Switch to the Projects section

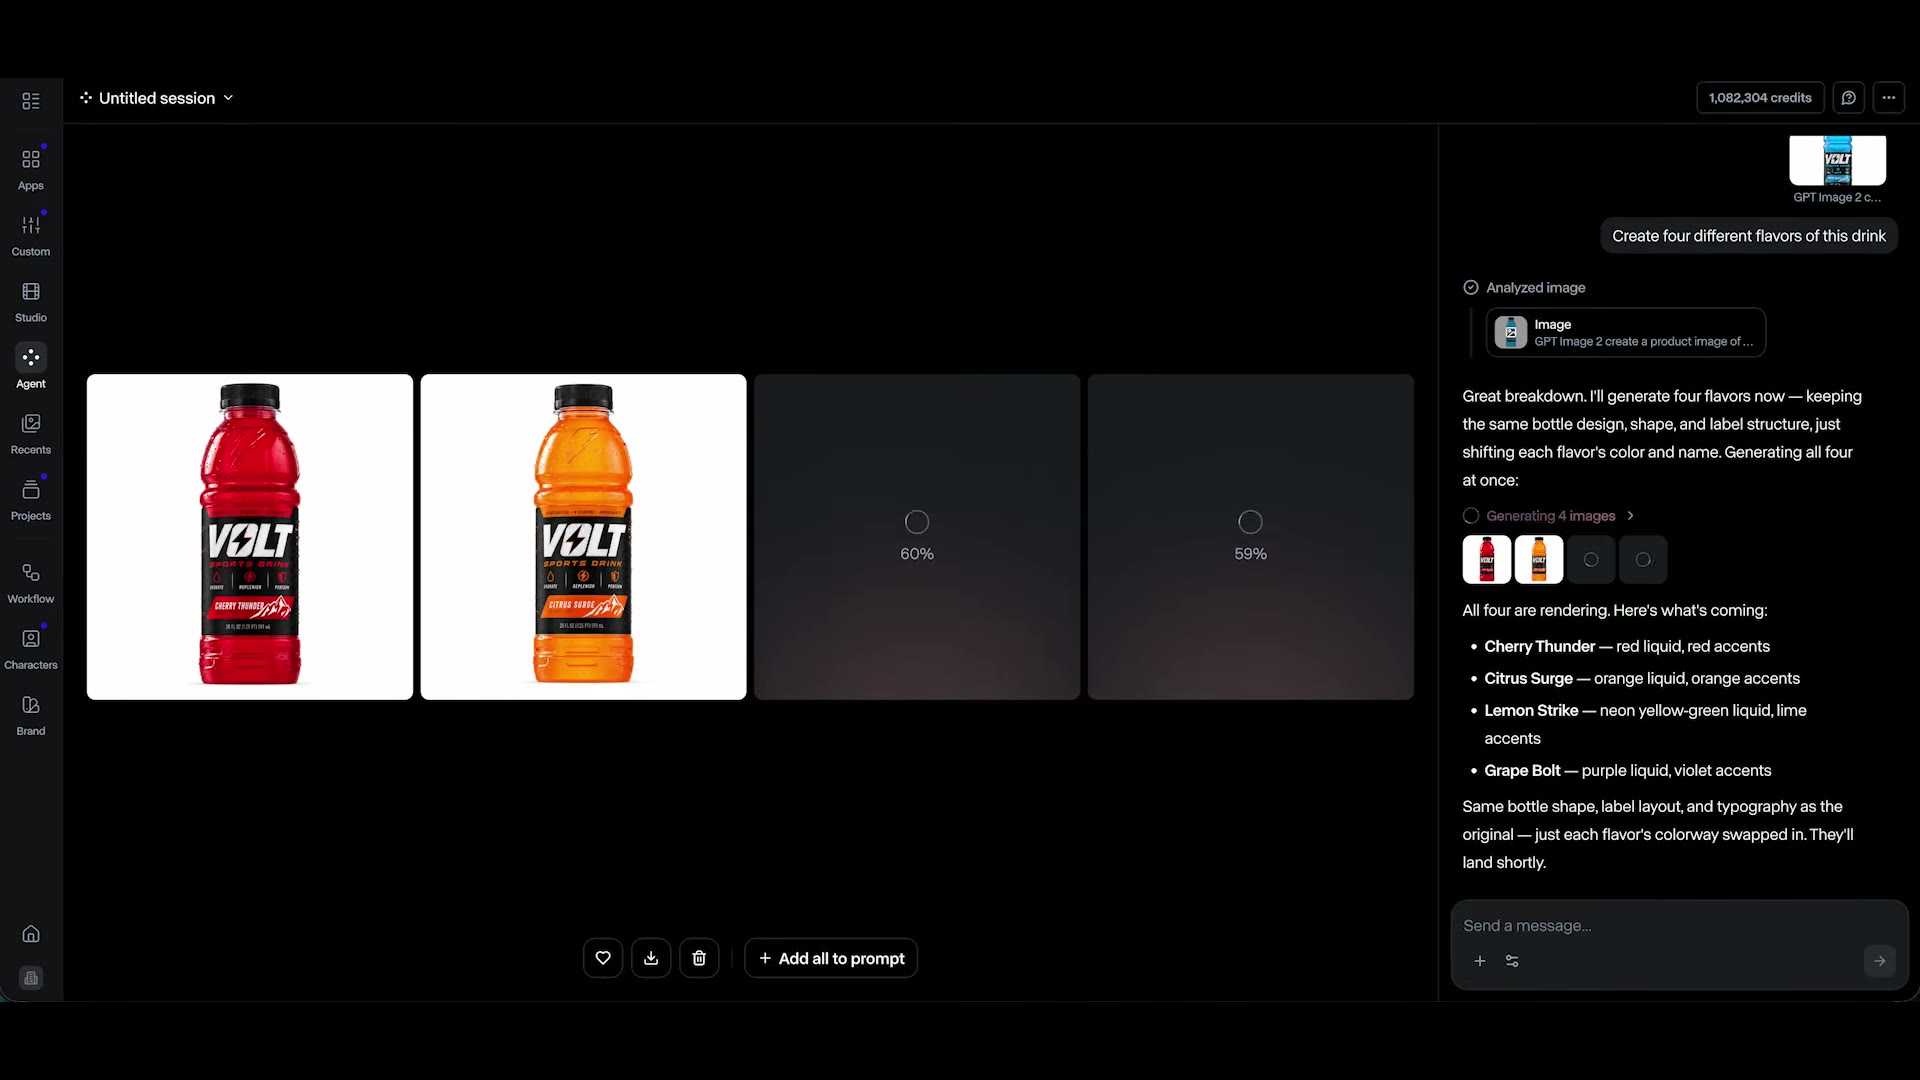tap(31, 500)
